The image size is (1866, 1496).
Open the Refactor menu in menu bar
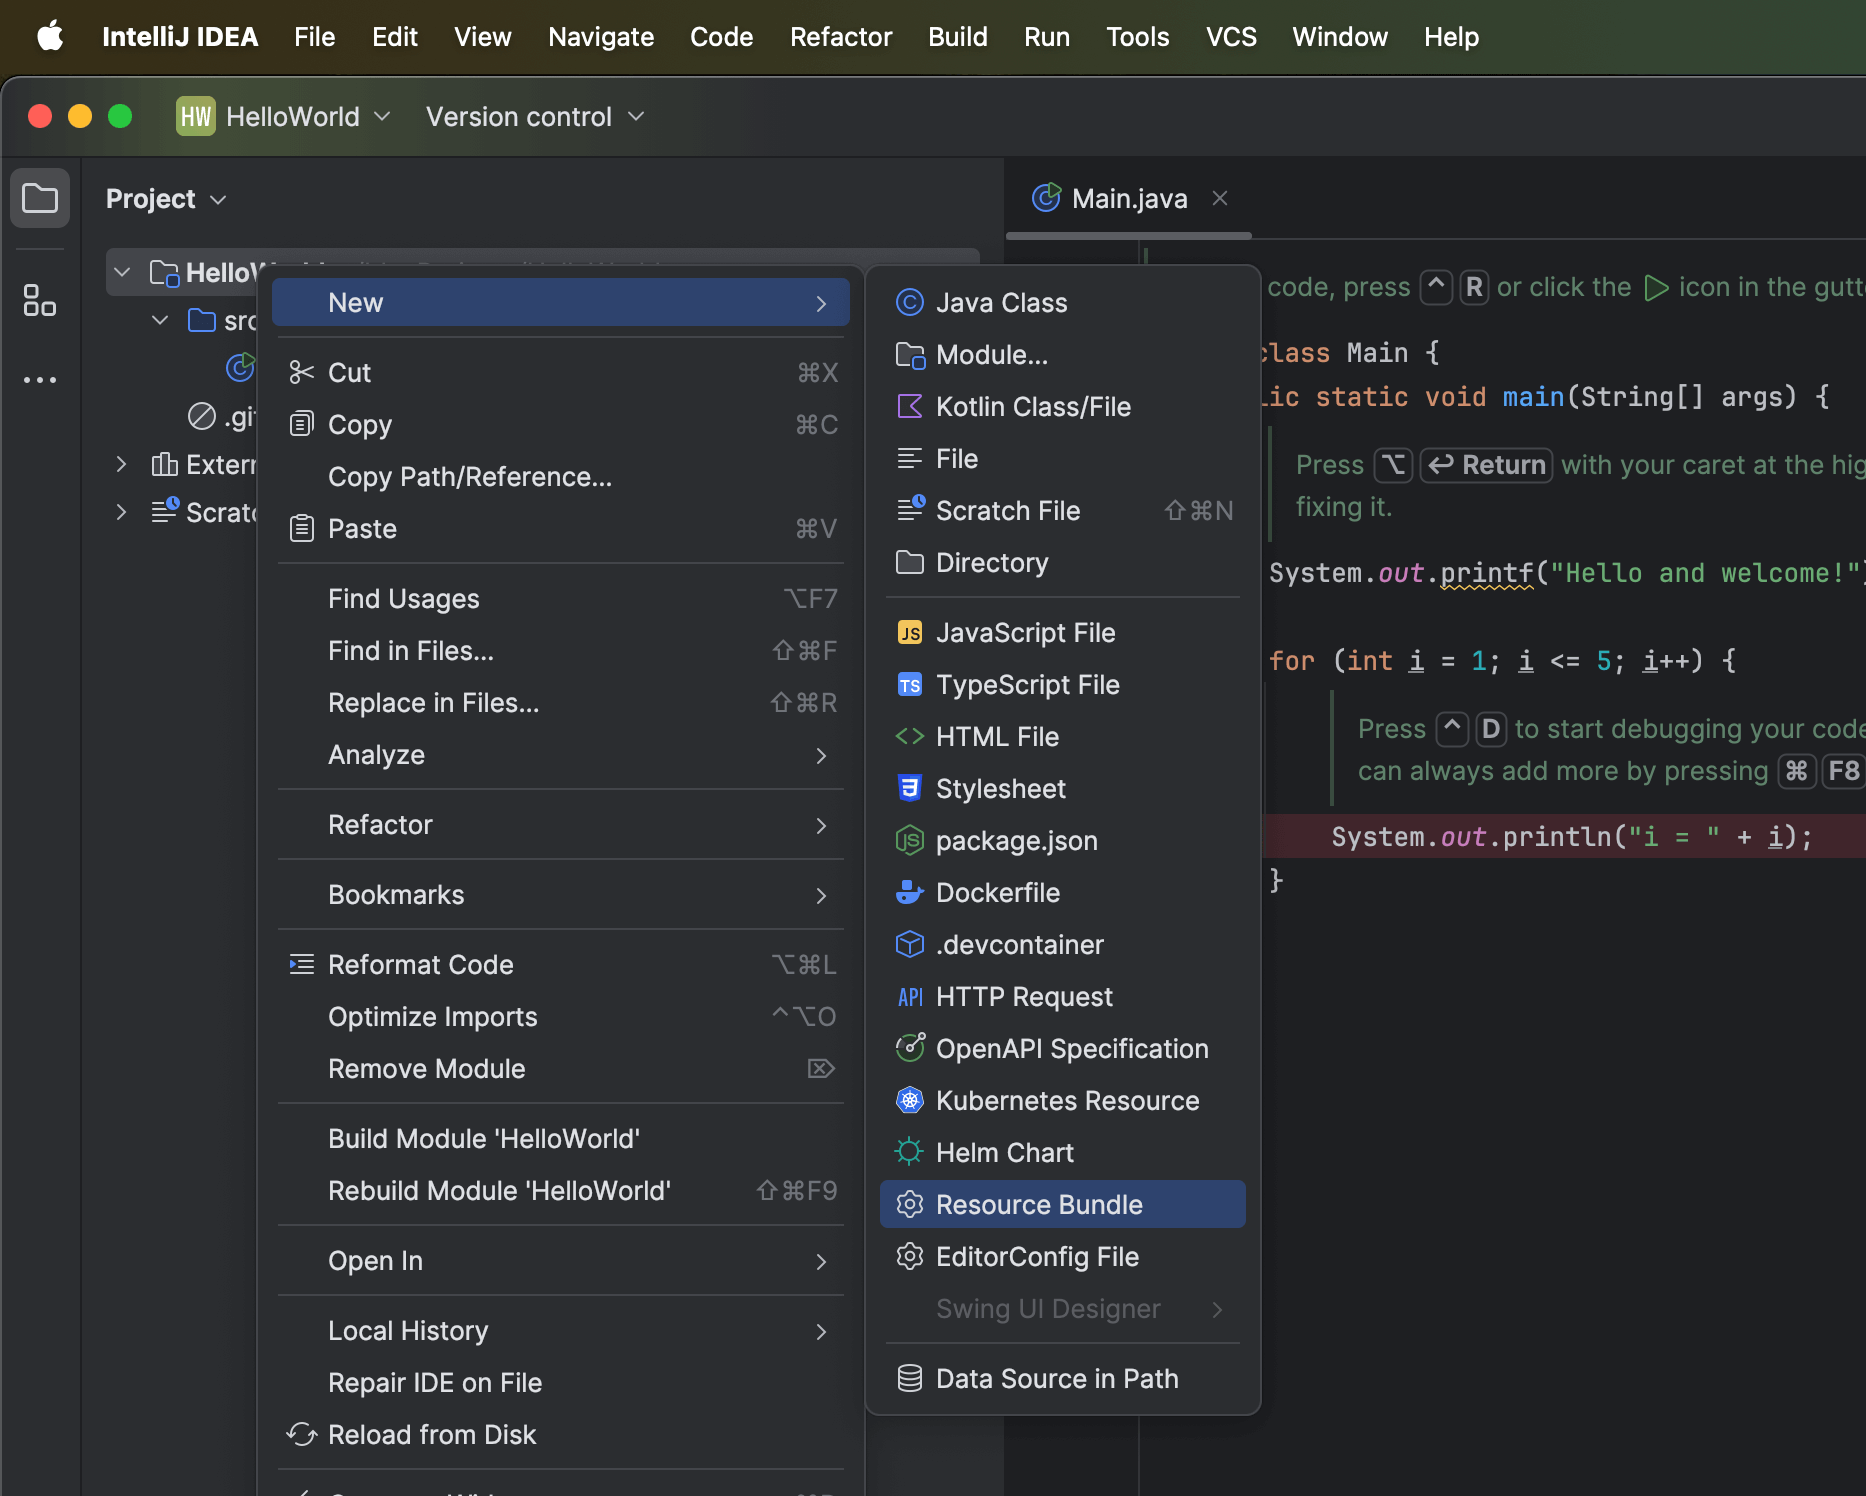point(840,37)
